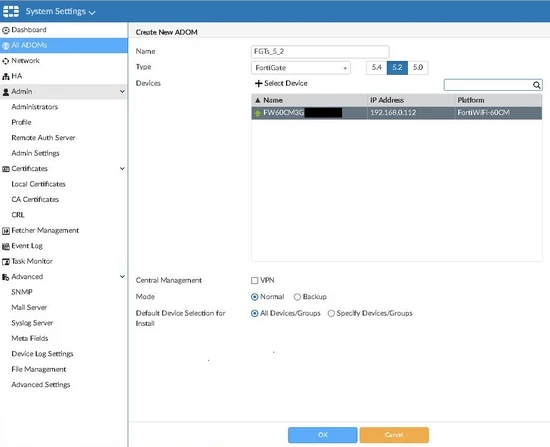This screenshot has height=447, width=550.
Task: Open Local Certificates page
Action: pyautogui.click(x=38, y=184)
